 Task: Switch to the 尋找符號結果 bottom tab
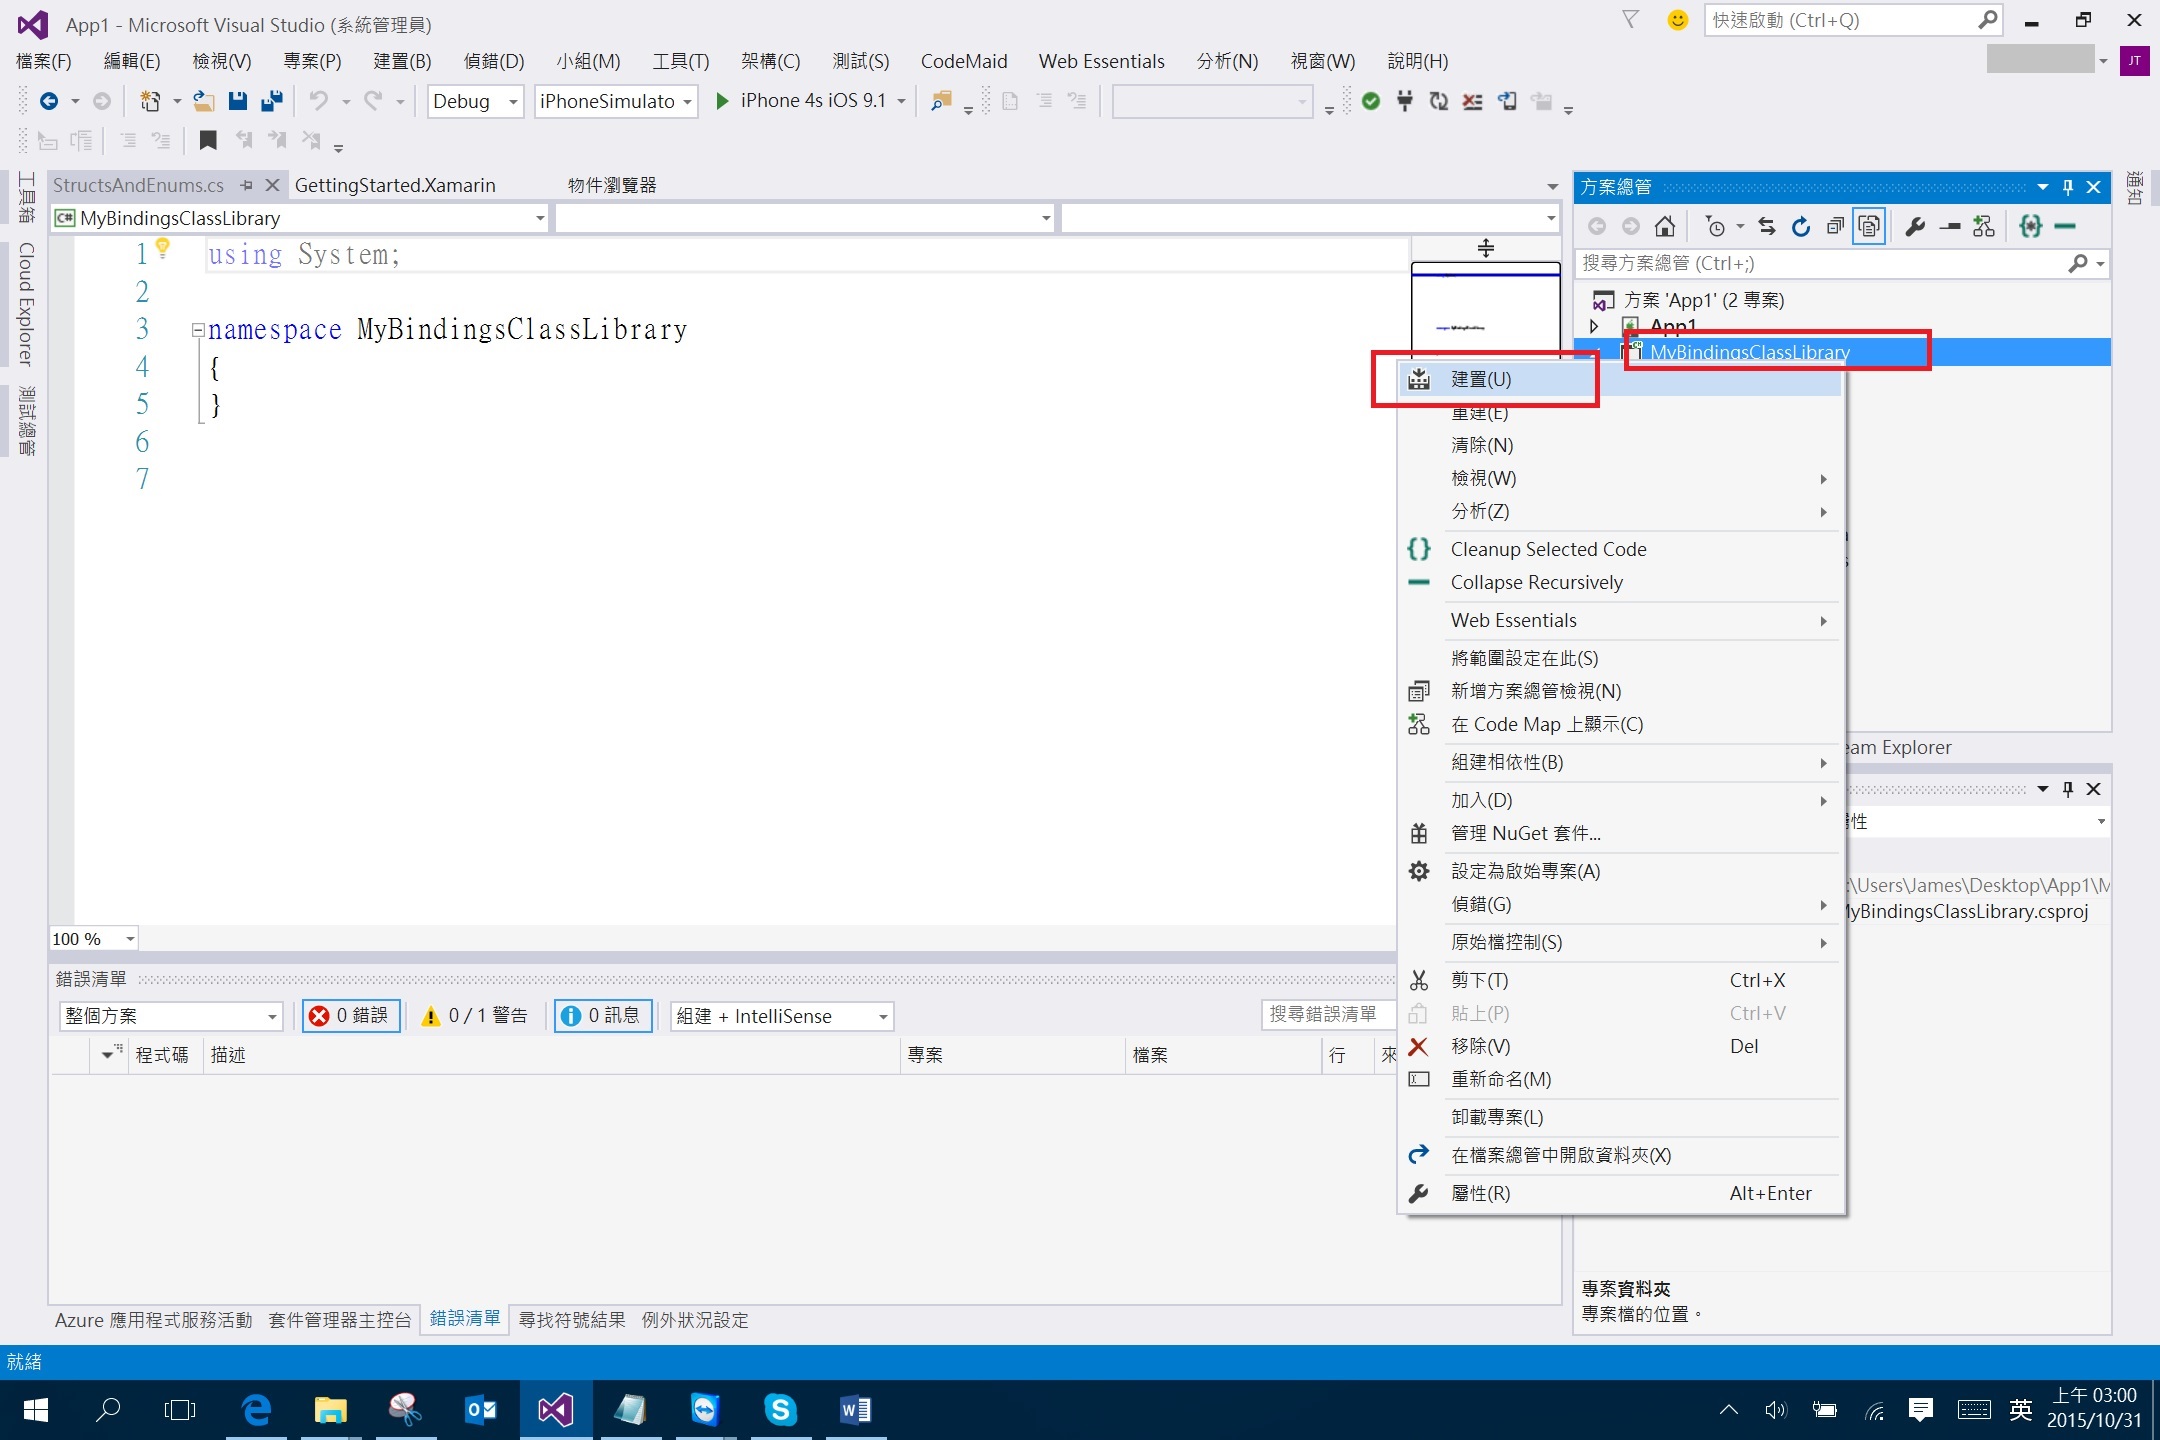tap(572, 1320)
